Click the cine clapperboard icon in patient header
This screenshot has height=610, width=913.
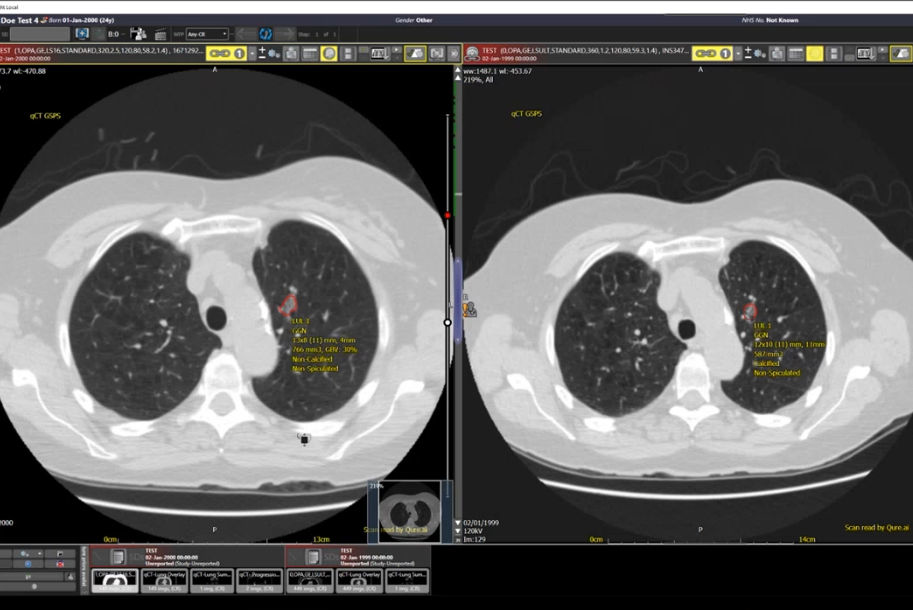point(159,35)
